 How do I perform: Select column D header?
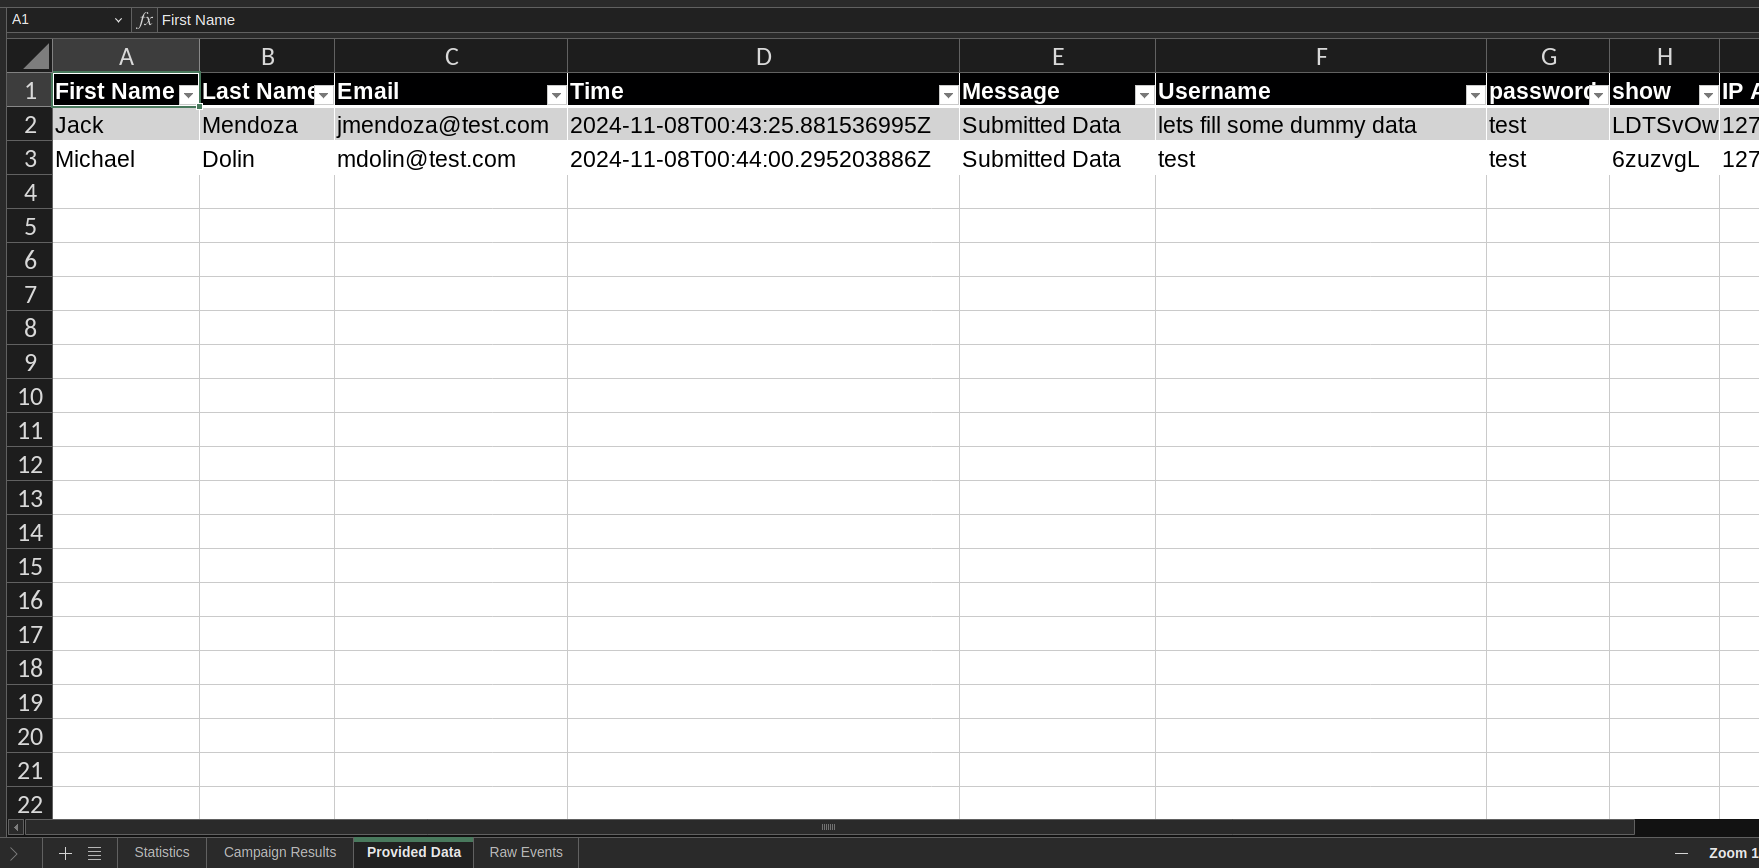point(763,56)
